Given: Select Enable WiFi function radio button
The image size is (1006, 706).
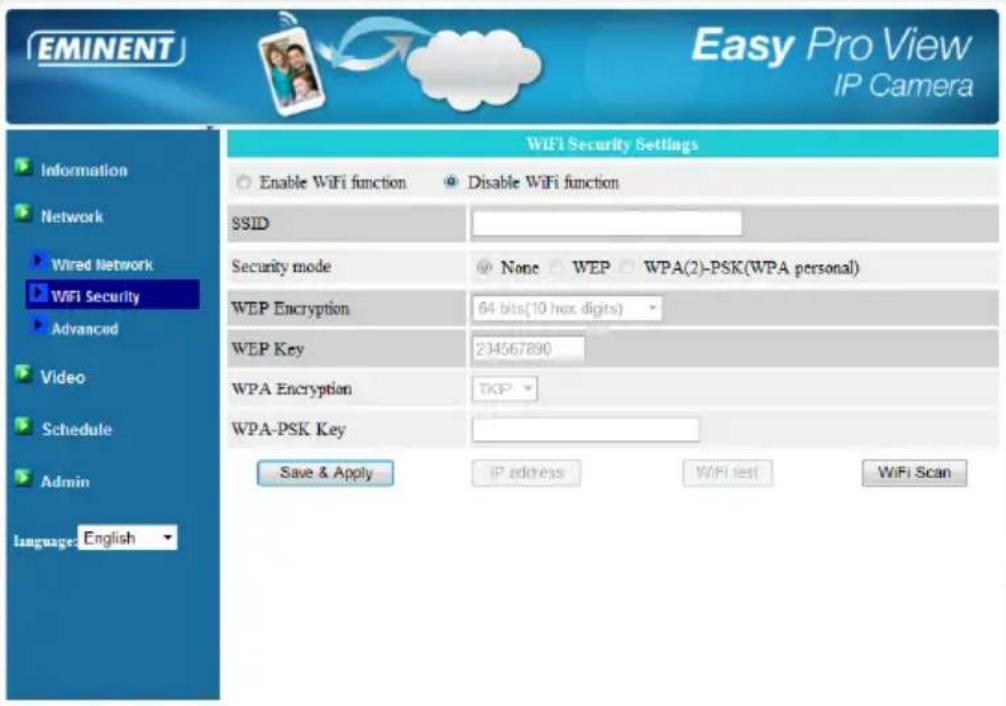Looking at the screenshot, I should [x=244, y=183].
